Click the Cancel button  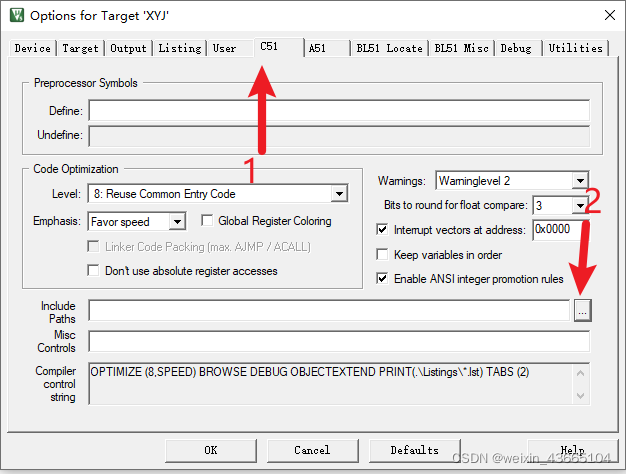click(312, 450)
